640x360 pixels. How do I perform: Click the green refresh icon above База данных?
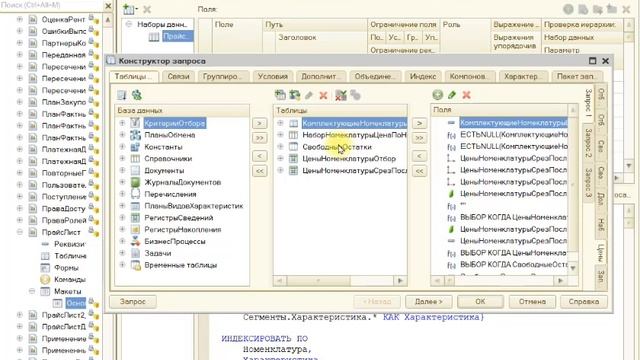tap(137, 95)
